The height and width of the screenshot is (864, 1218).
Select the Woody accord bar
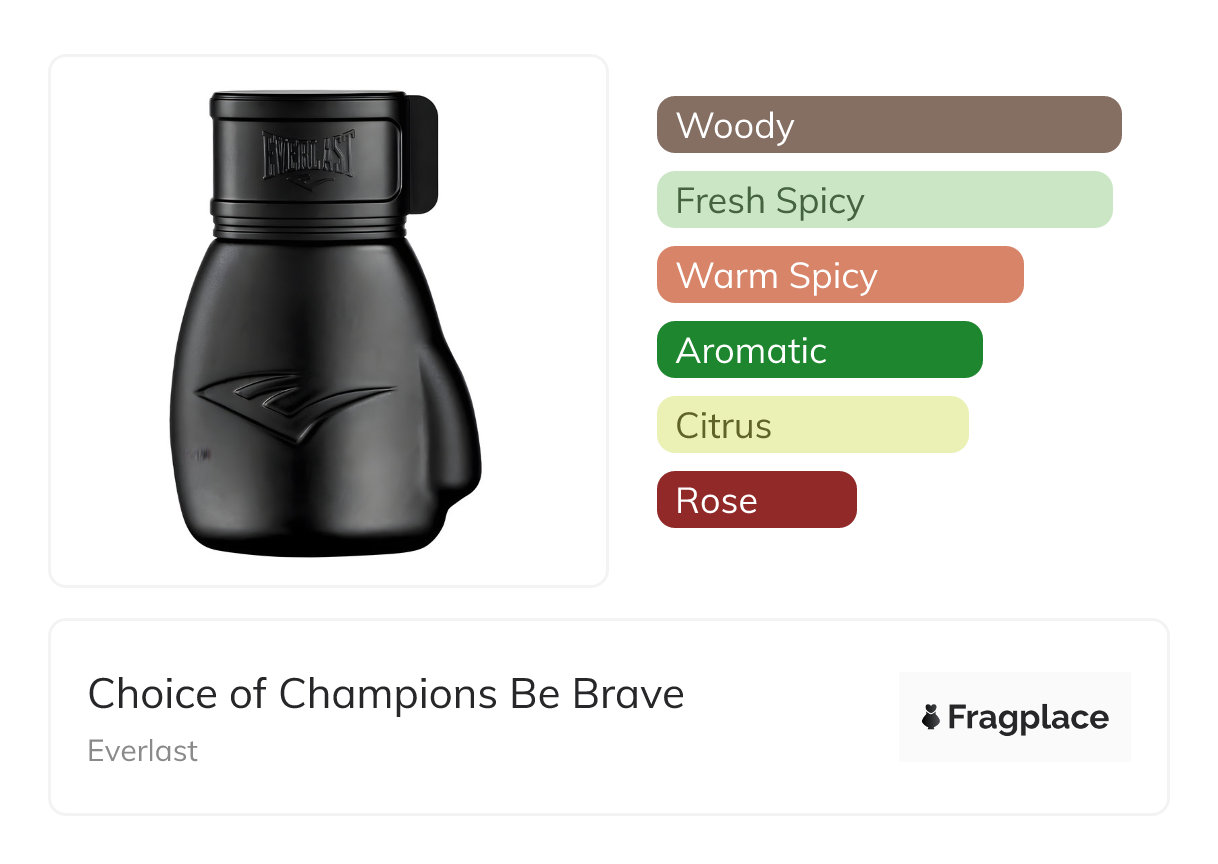(888, 125)
